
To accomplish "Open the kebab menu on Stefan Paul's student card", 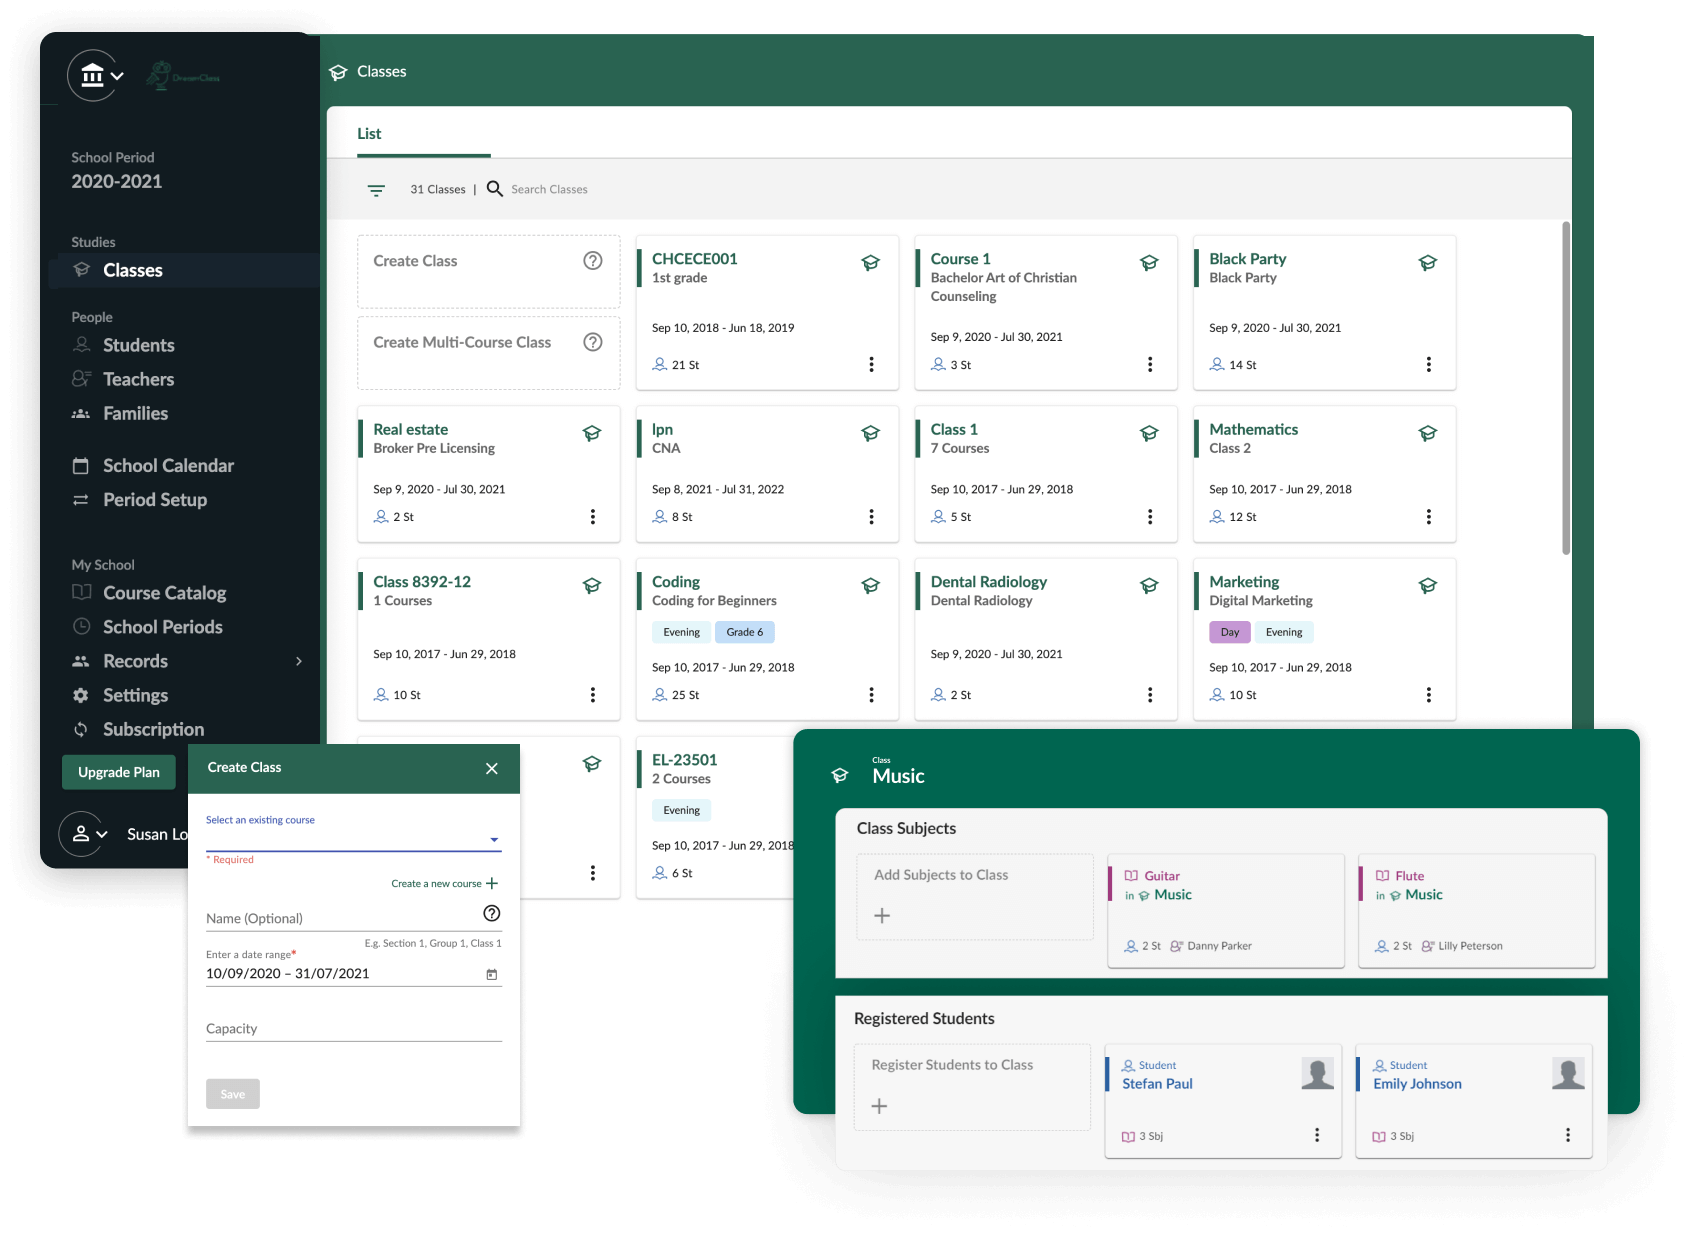I will pos(1316,1134).
